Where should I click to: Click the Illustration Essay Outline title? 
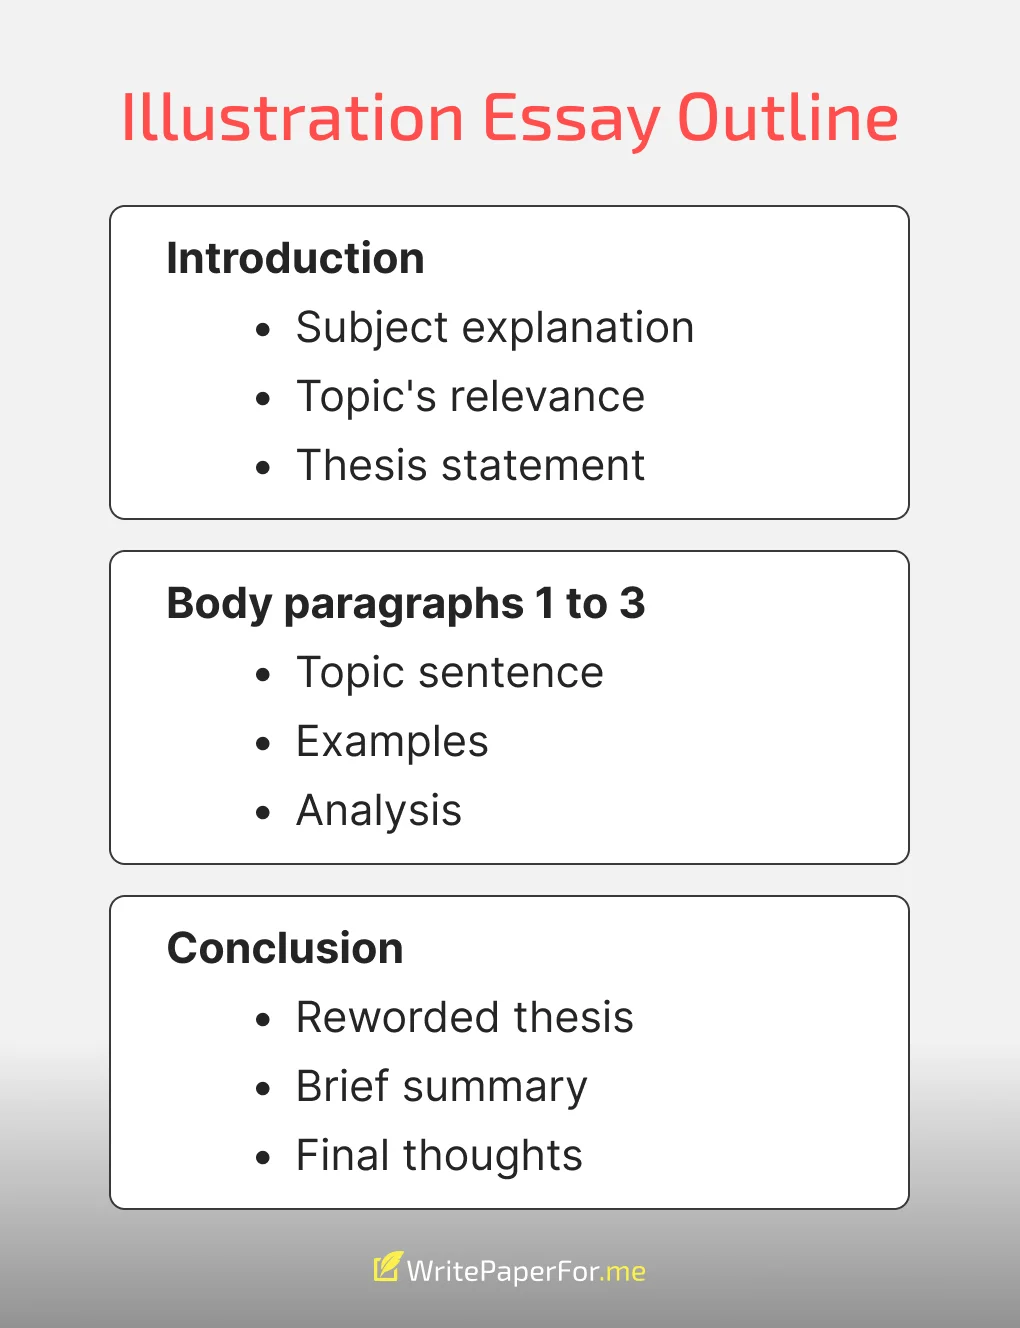click(510, 119)
